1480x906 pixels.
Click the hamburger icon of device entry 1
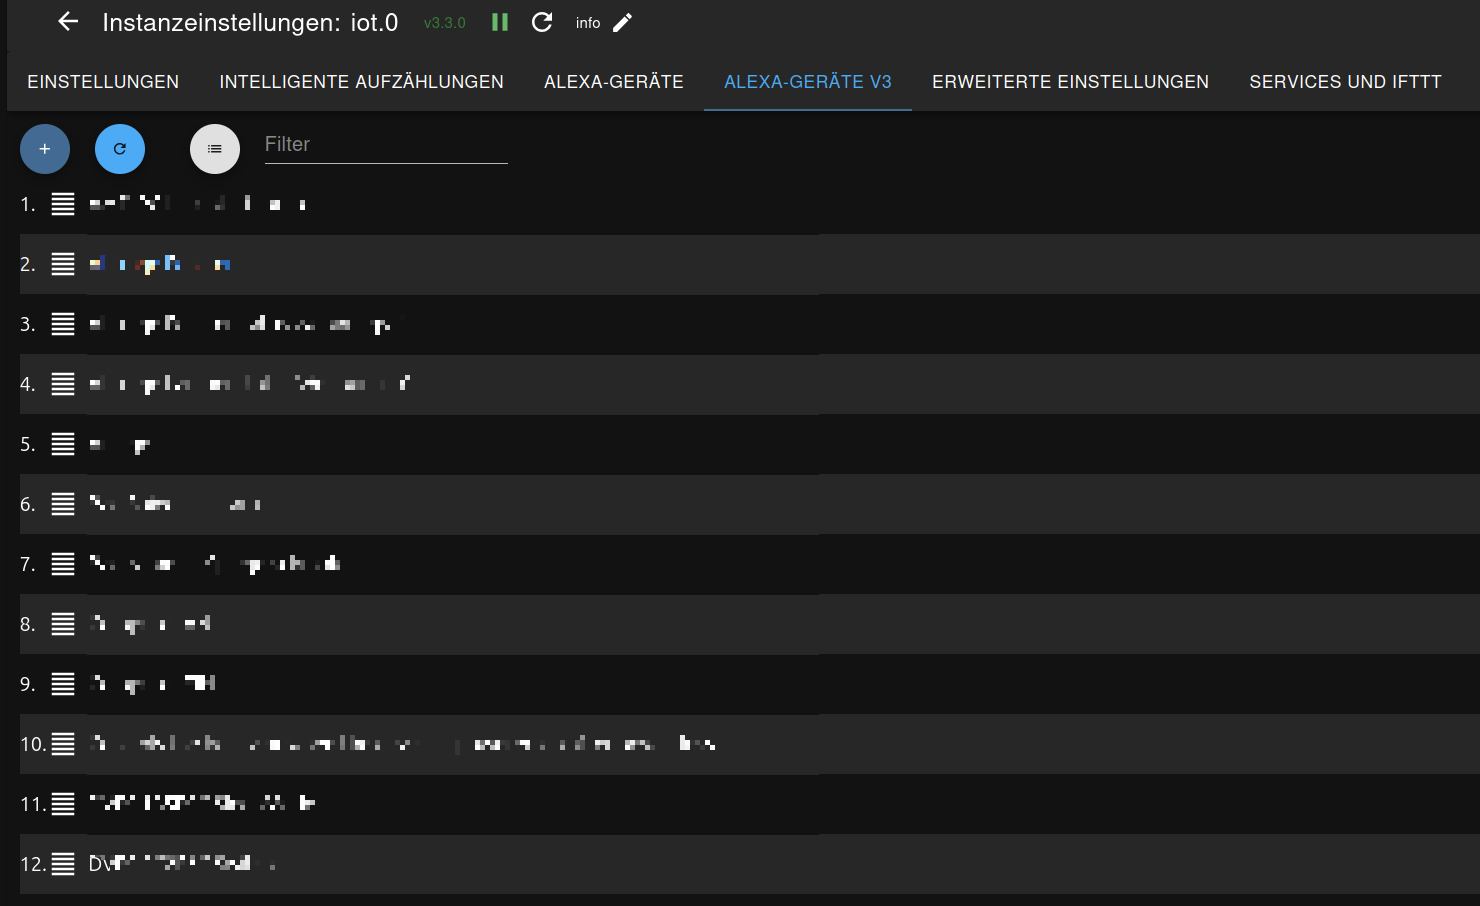click(x=63, y=203)
